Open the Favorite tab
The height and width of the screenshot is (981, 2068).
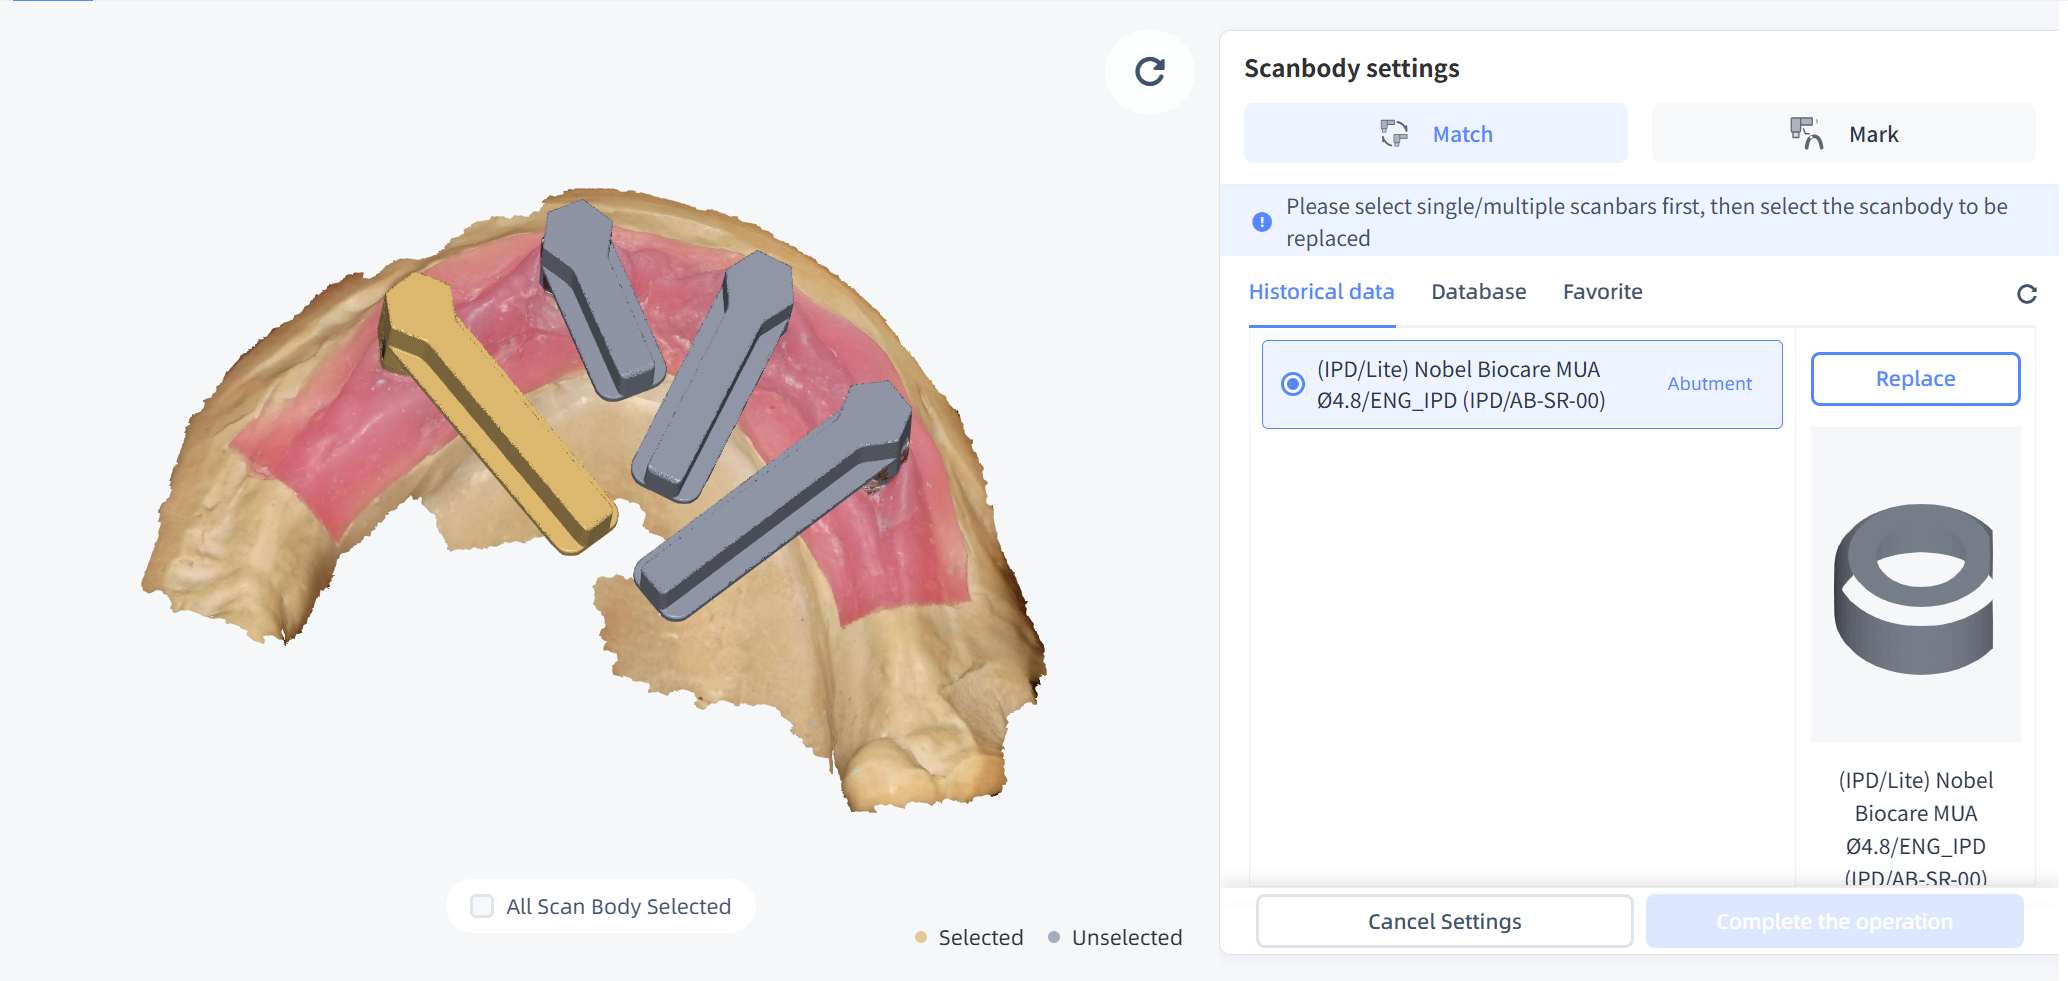tap(1602, 292)
